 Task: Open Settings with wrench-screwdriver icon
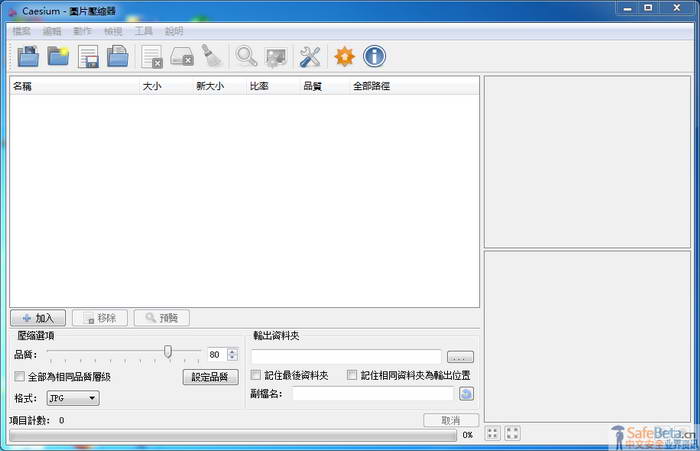click(310, 57)
